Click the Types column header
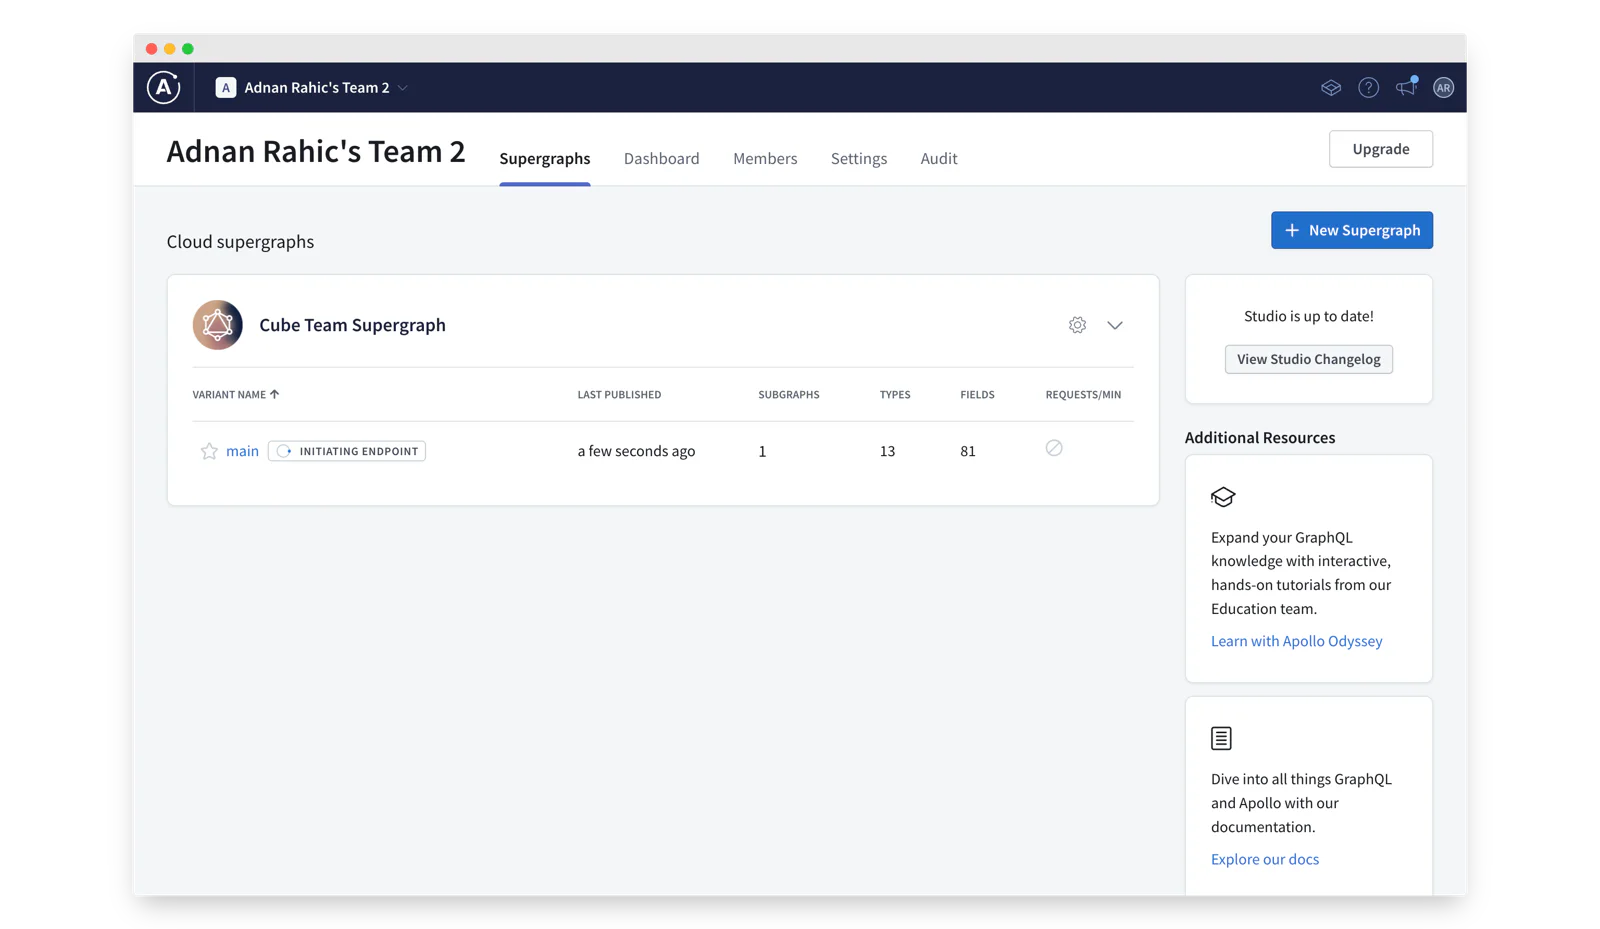Viewport: 1600px width, 929px height. (x=895, y=395)
